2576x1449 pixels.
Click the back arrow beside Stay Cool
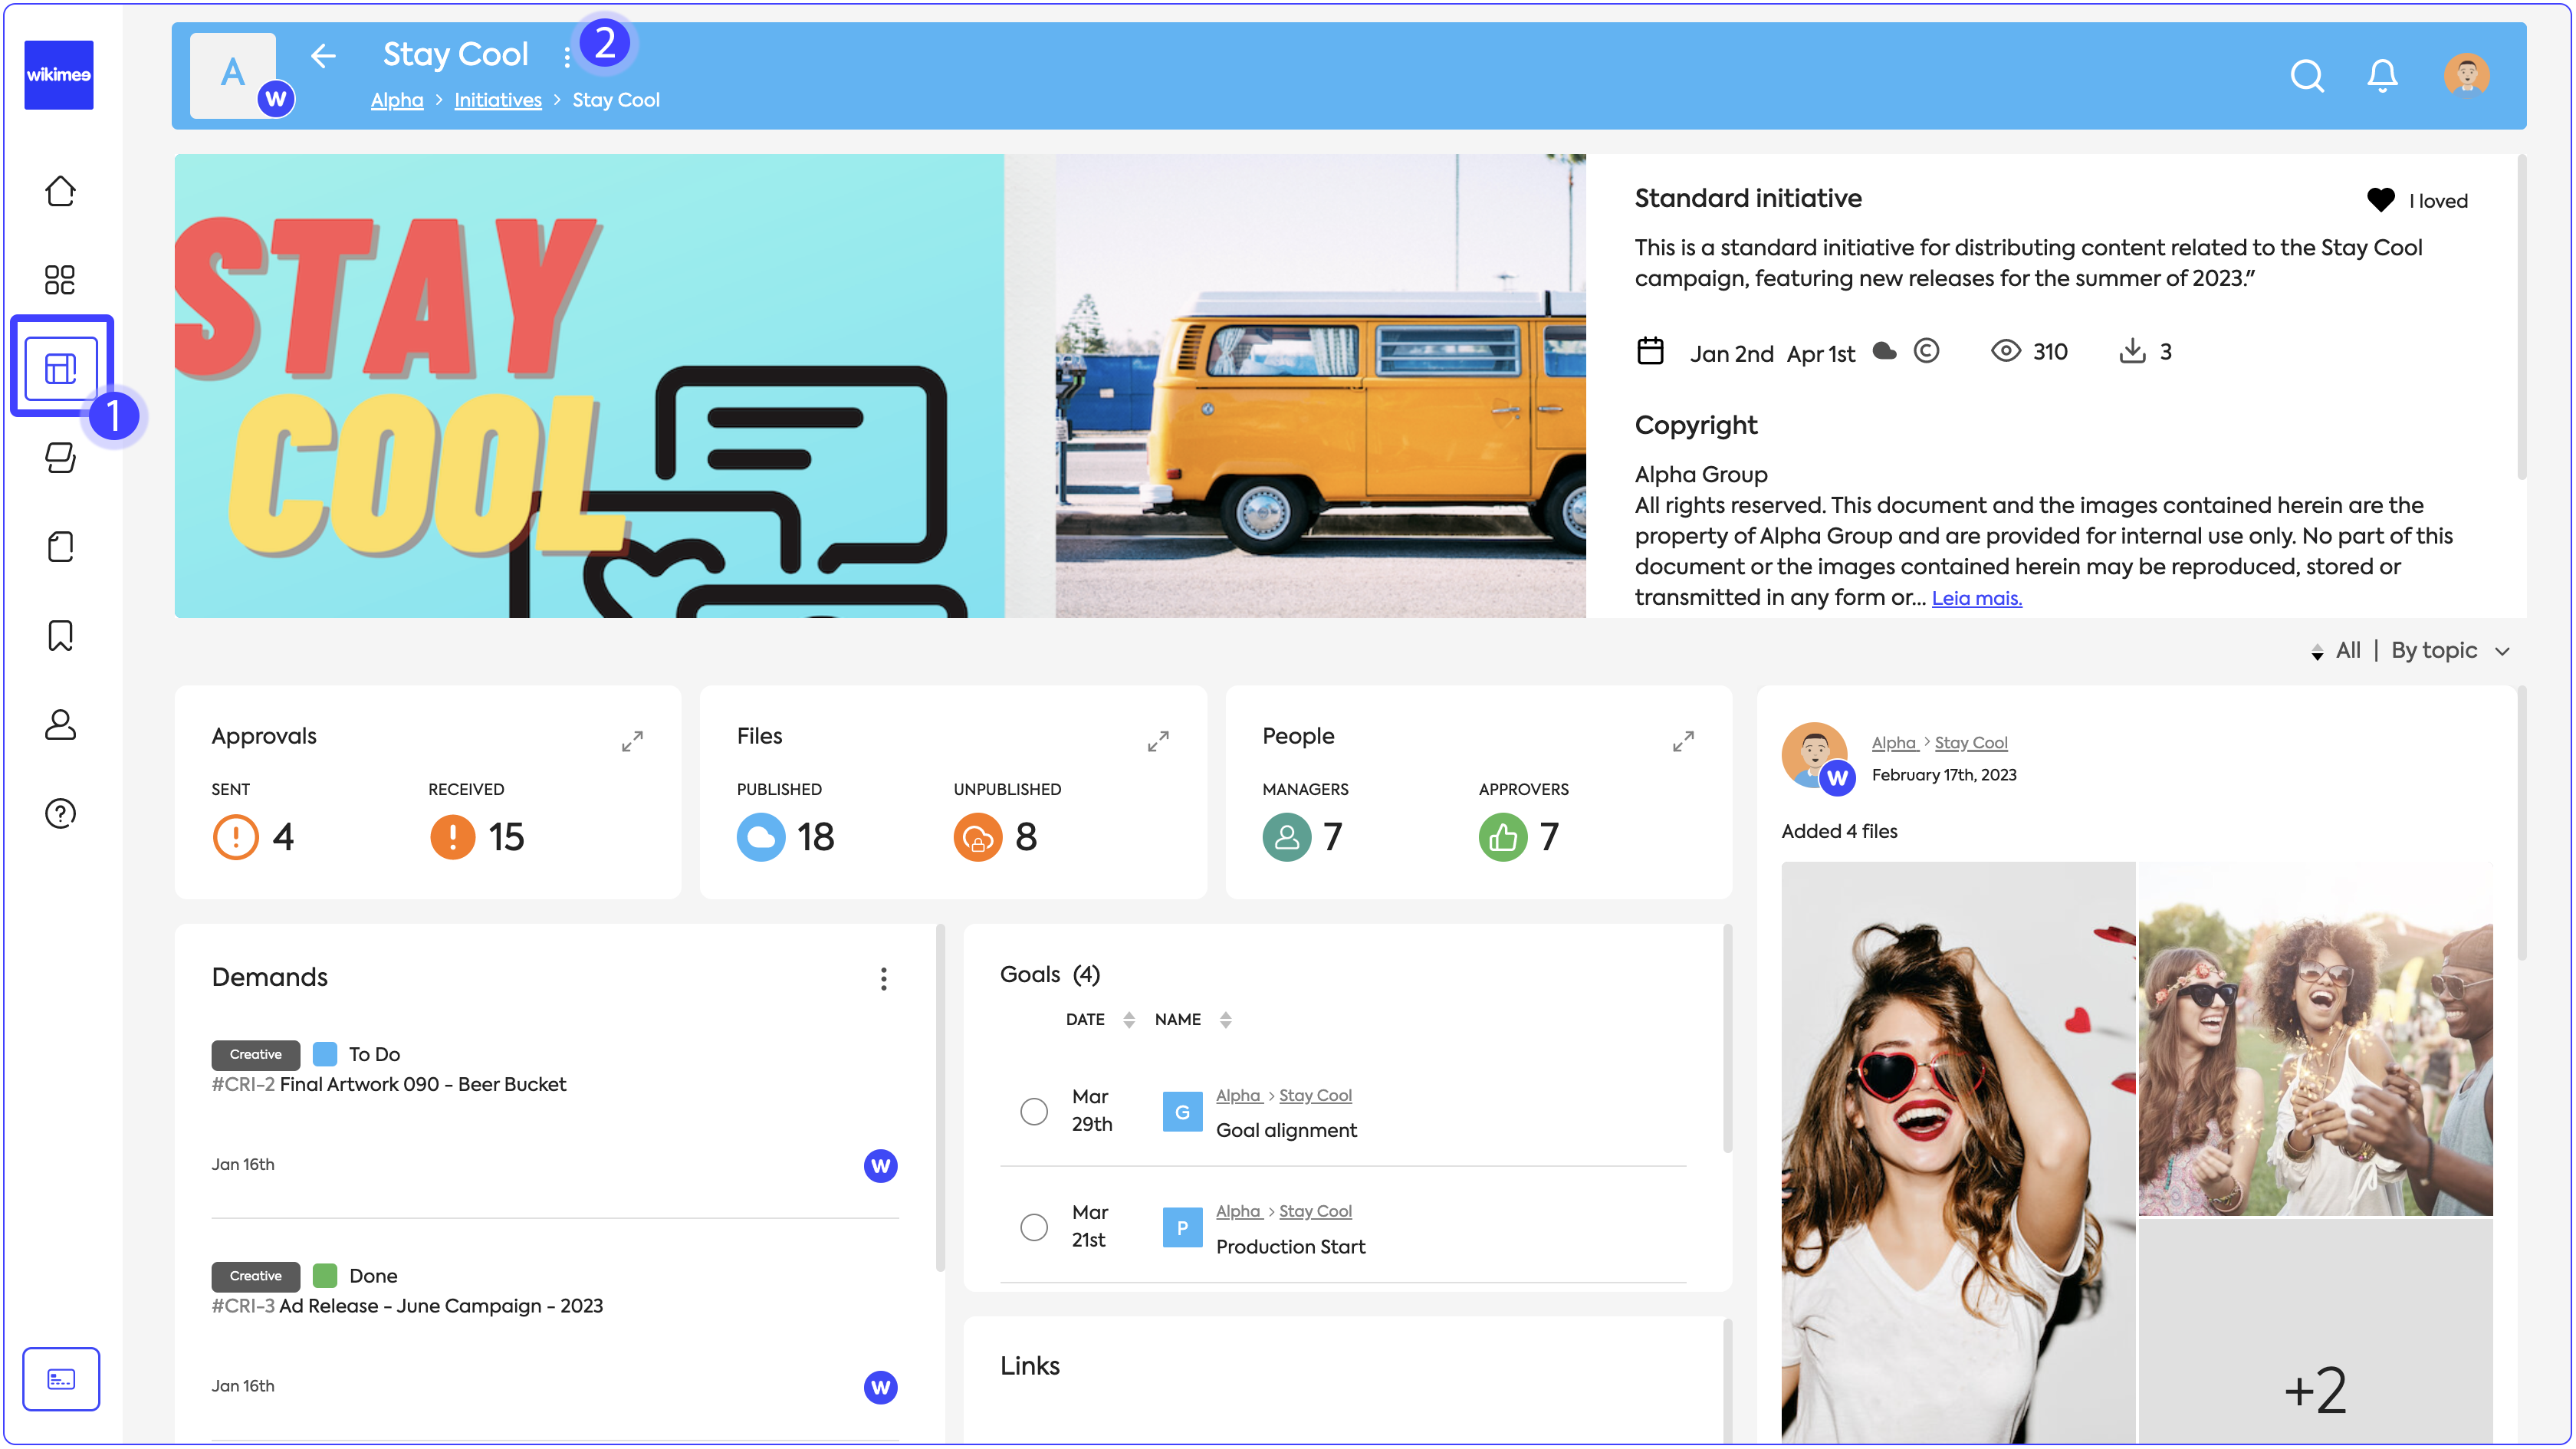tap(323, 56)
